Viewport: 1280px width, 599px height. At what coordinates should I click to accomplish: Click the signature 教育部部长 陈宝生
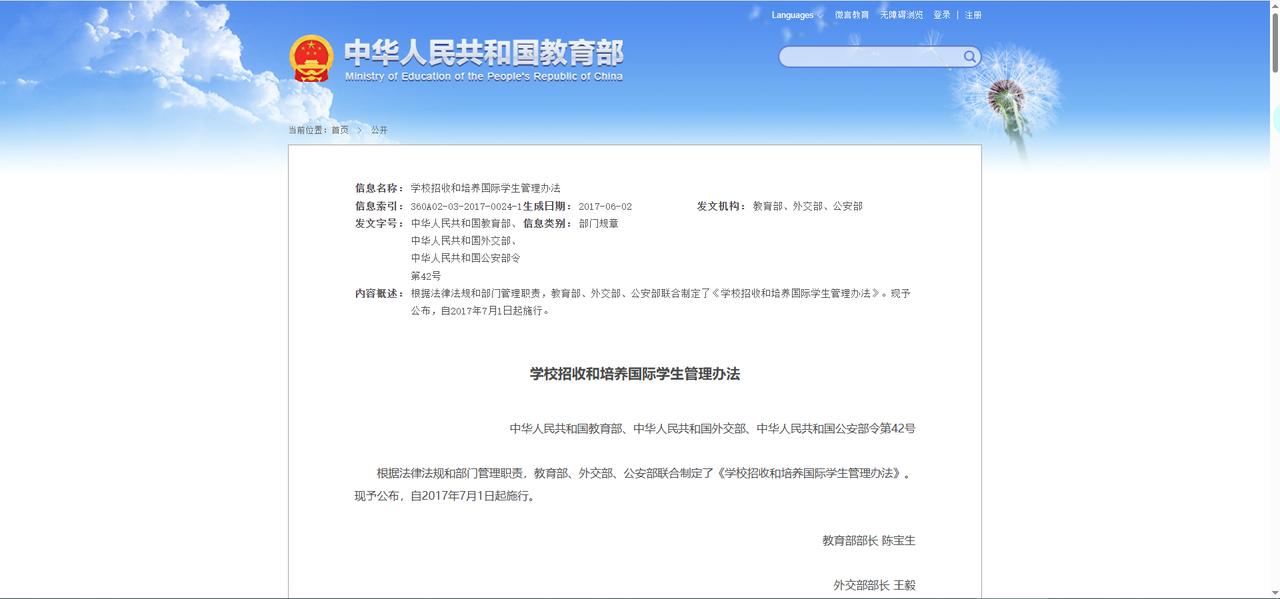(869, 541)
